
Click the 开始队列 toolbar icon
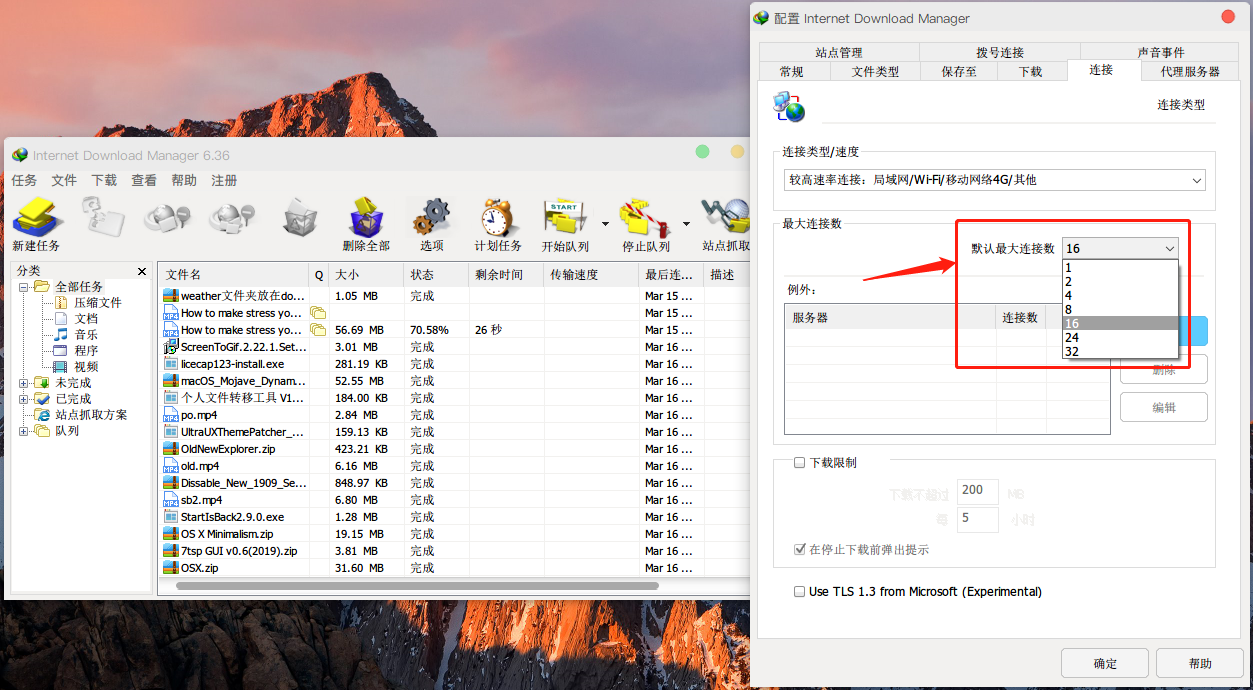point(565,217)
